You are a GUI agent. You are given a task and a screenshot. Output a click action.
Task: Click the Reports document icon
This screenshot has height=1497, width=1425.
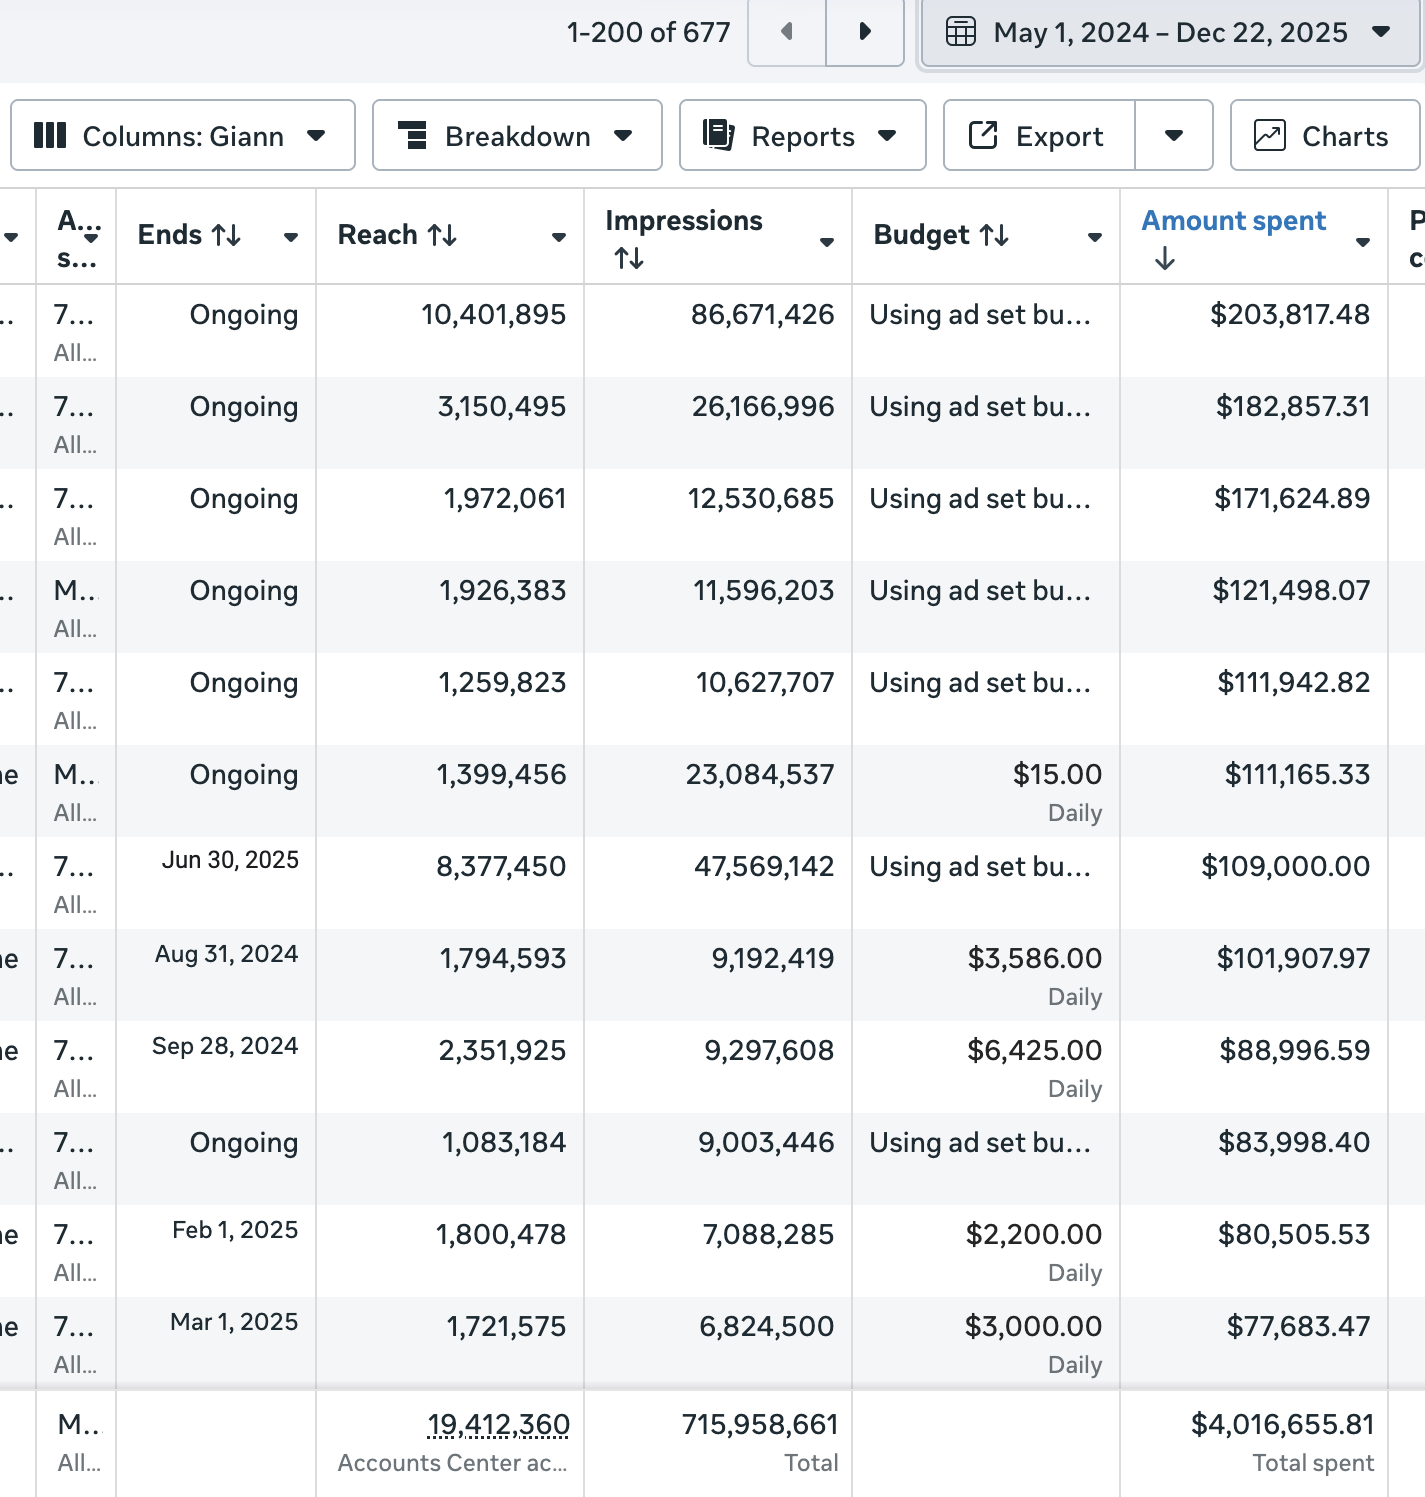[x=718, y=134]
